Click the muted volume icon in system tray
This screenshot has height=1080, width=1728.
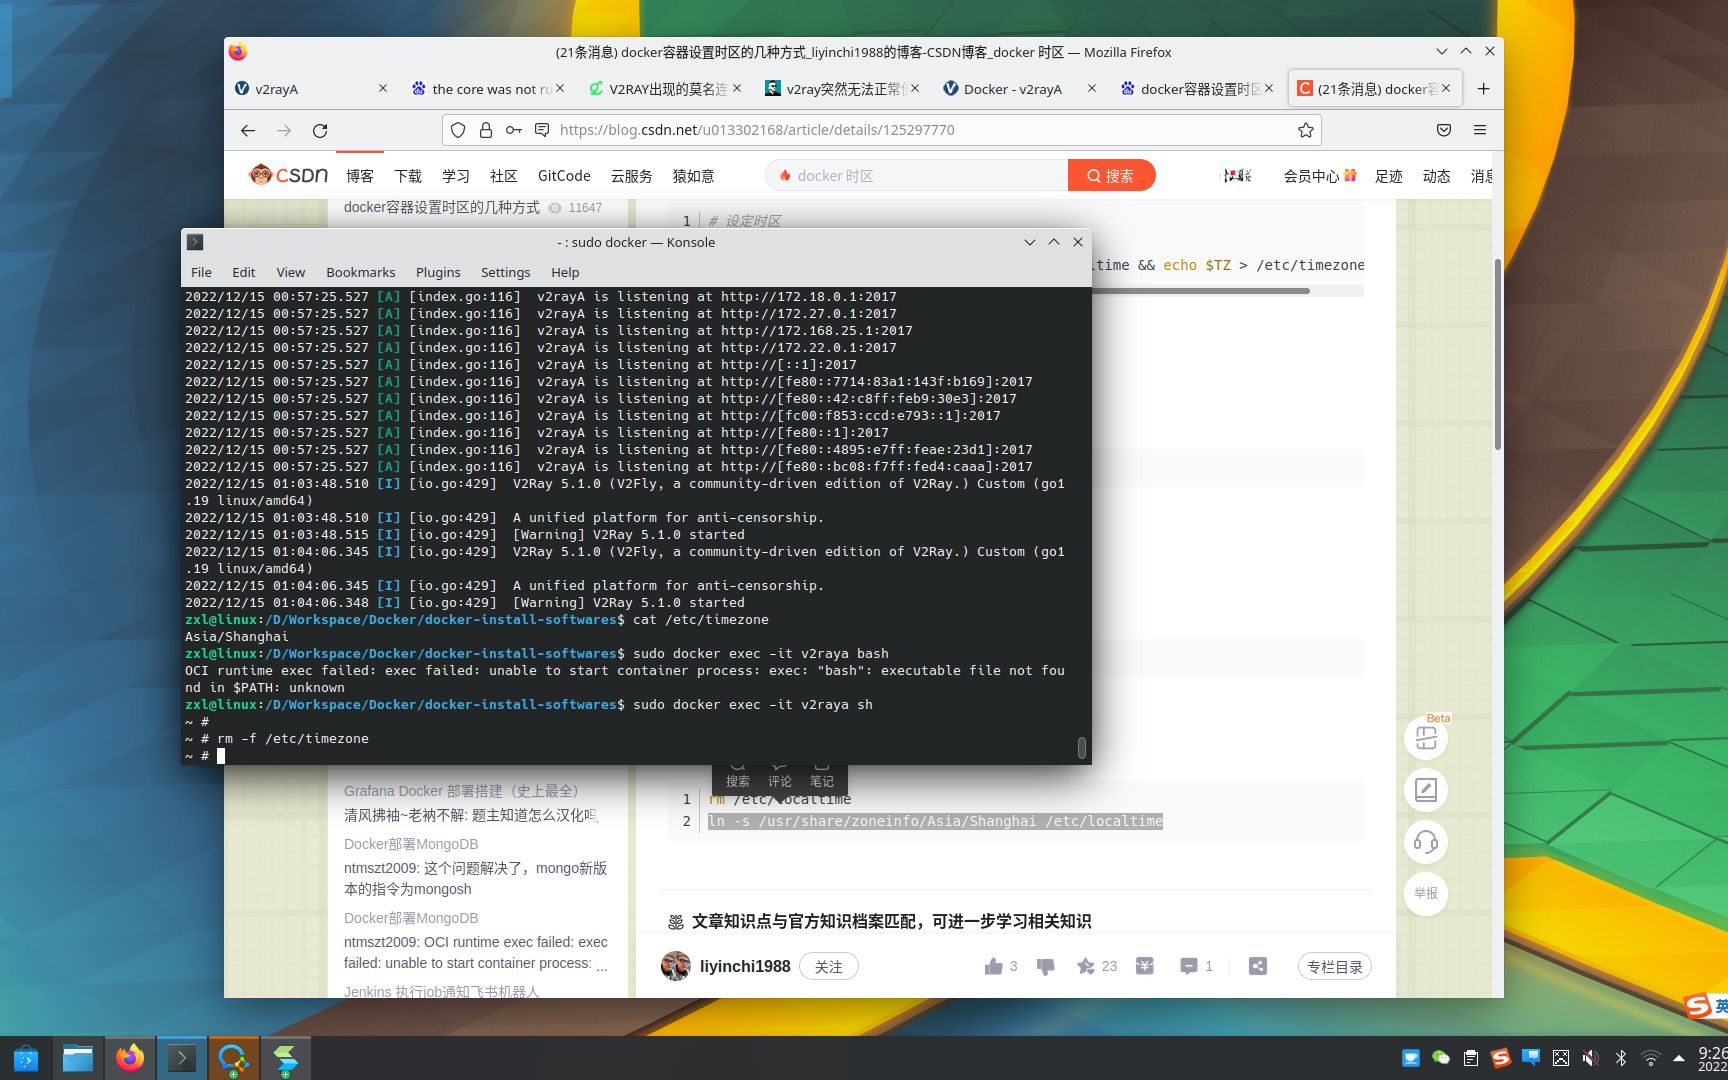pos(1590,1058)
